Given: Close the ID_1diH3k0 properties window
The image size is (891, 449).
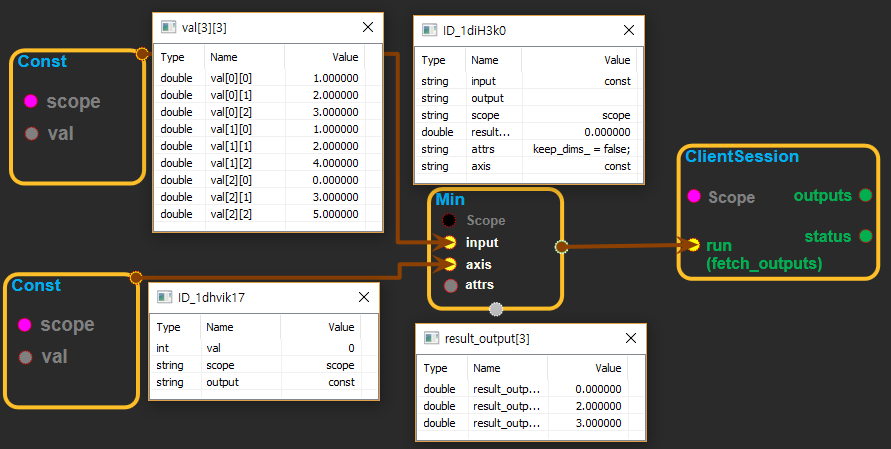Looking at the screenshot, I should [x=627, y=30].
